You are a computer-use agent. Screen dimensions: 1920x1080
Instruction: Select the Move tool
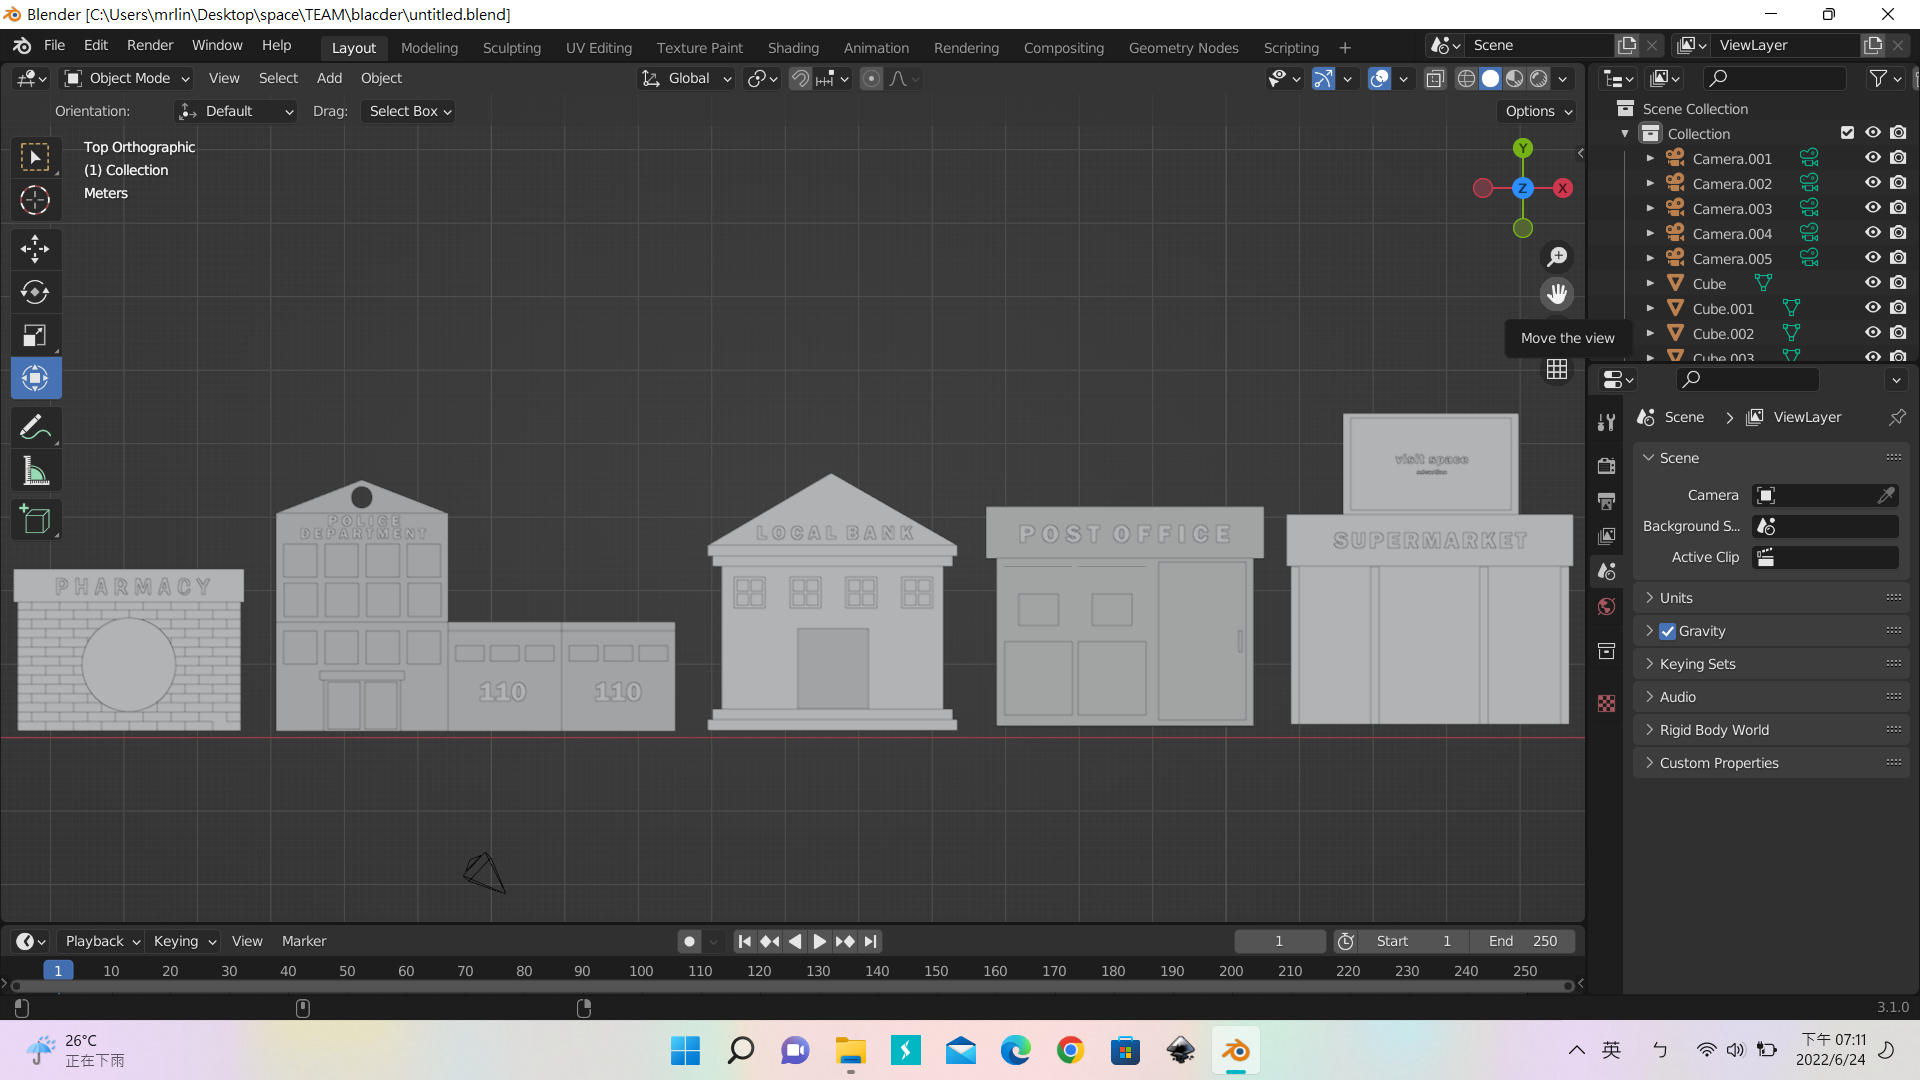(x=35, y=249)
